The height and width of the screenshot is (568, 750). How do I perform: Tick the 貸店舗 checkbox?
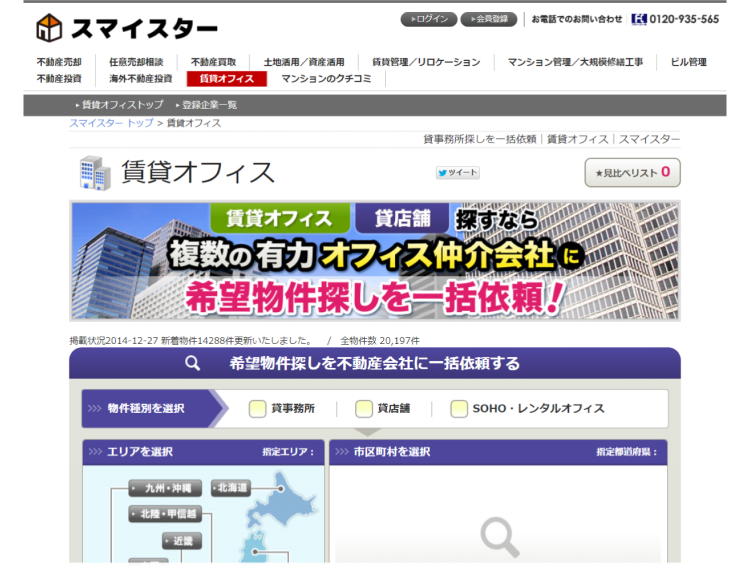coord(362,409)
